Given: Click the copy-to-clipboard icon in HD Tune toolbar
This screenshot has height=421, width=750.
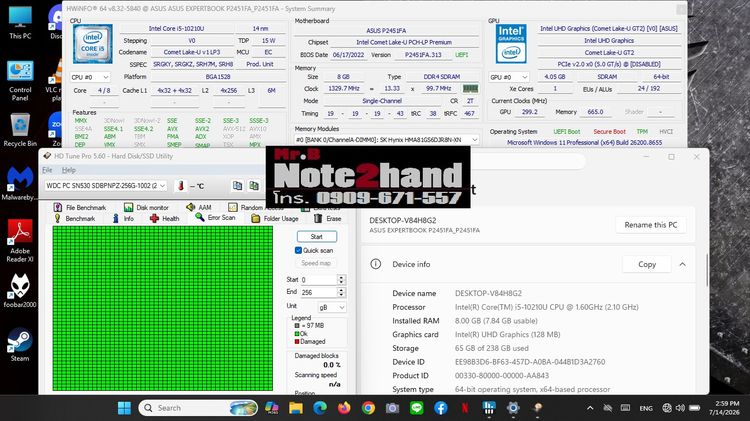Looking at the screenshot, I should [x=237, y=186].
